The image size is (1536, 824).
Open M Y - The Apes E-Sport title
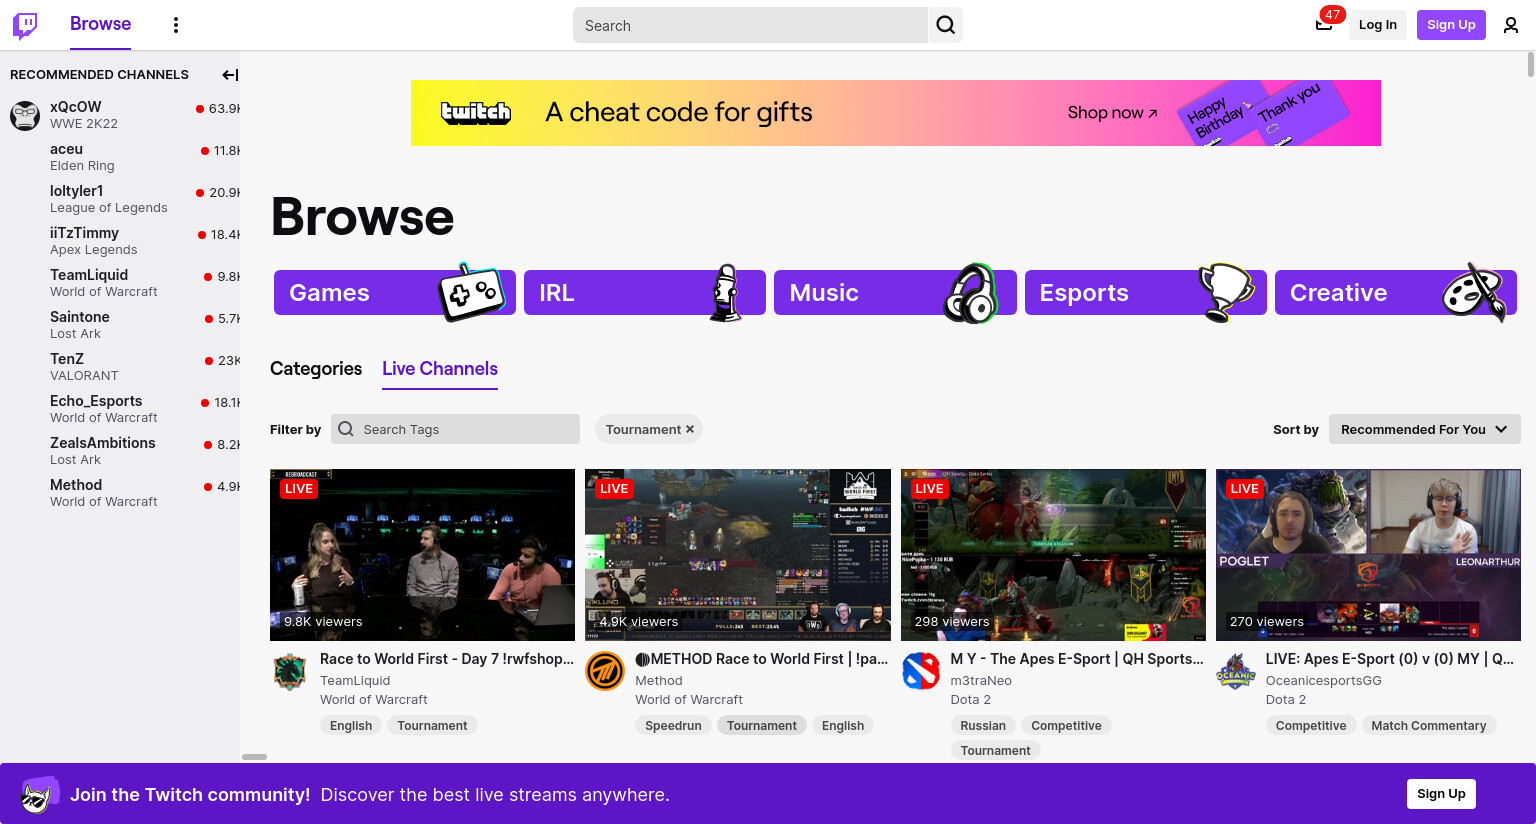click(1077, 659)
